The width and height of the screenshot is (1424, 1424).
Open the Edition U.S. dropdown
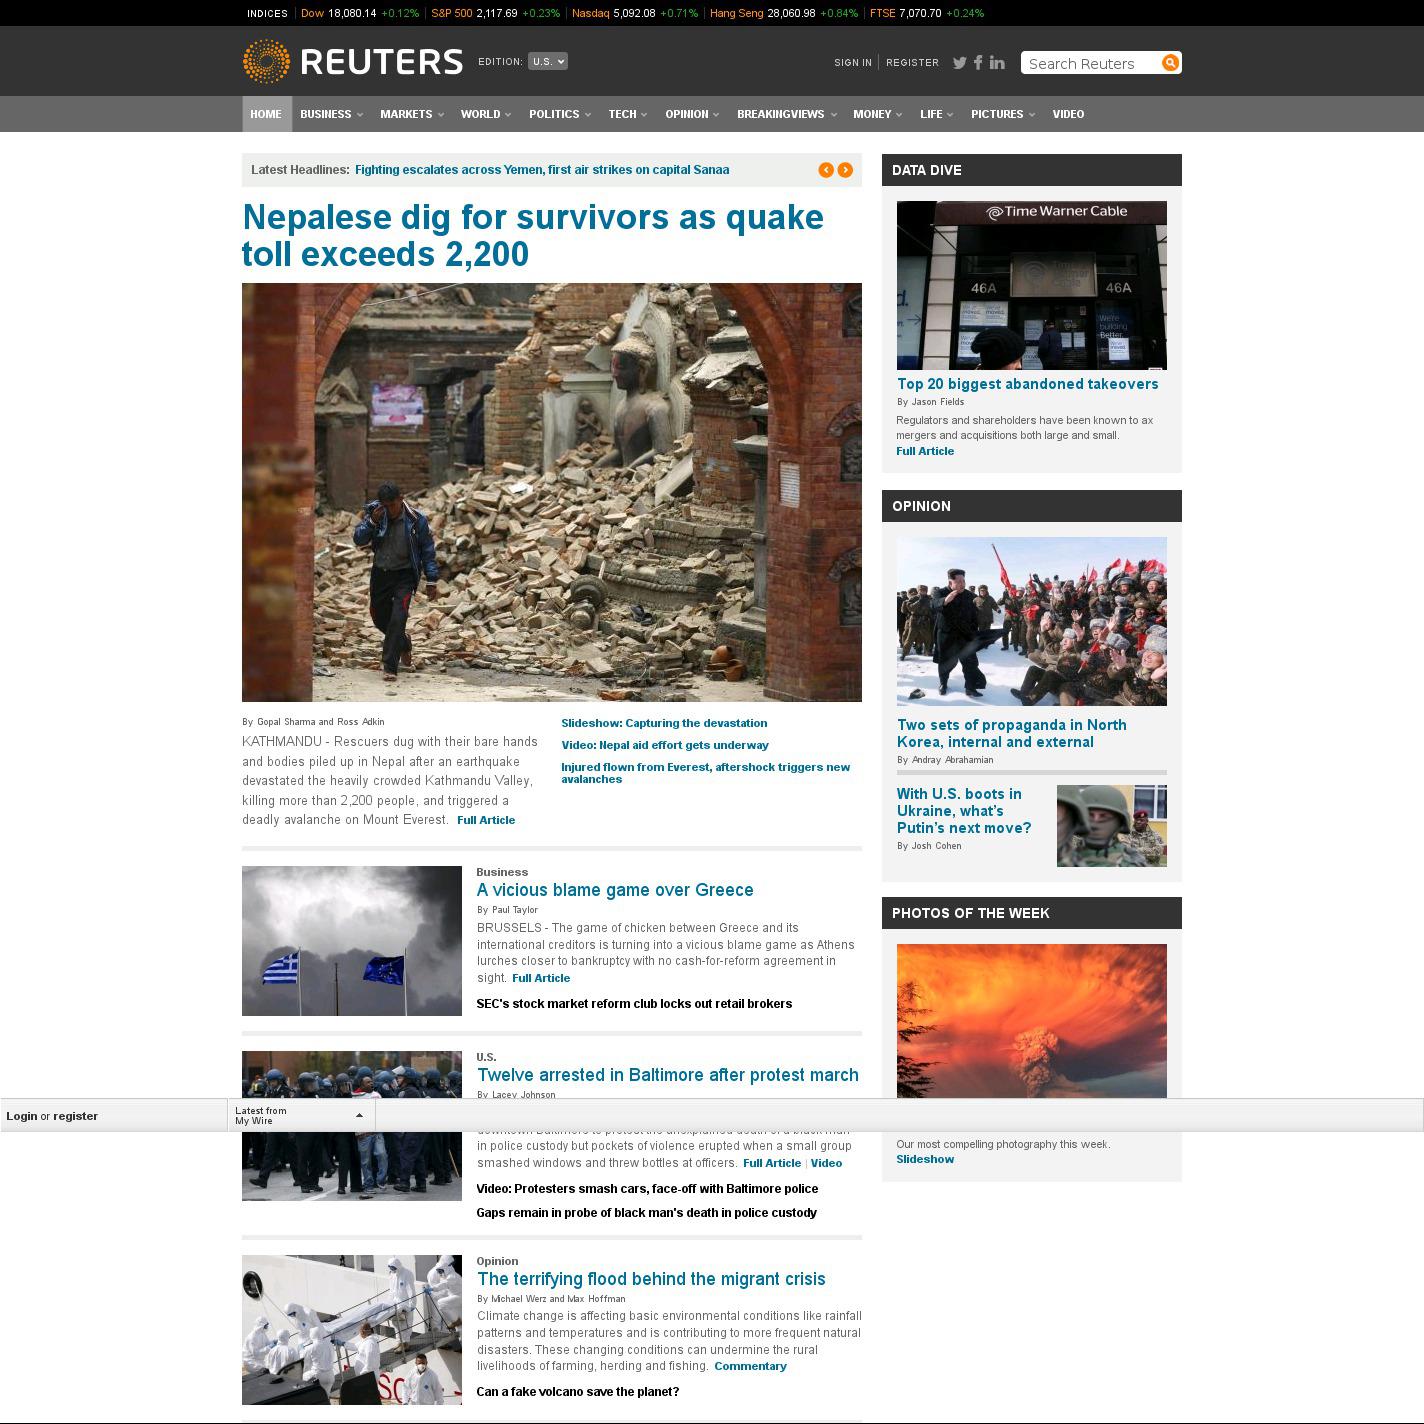tap(547, 61)
